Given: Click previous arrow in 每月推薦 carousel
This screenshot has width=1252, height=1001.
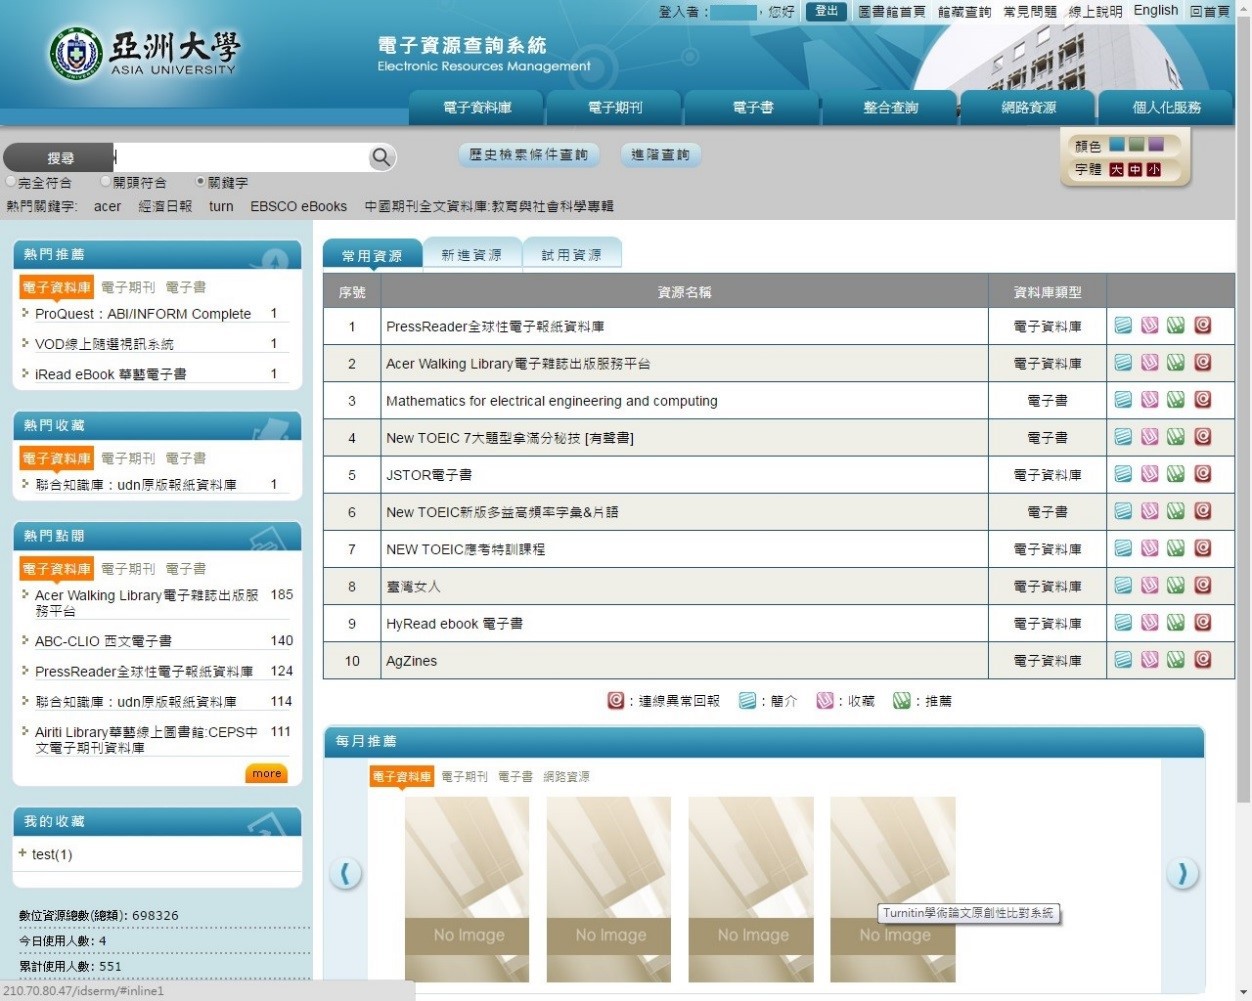Looking at the screenshot, I should click(345, 874).
